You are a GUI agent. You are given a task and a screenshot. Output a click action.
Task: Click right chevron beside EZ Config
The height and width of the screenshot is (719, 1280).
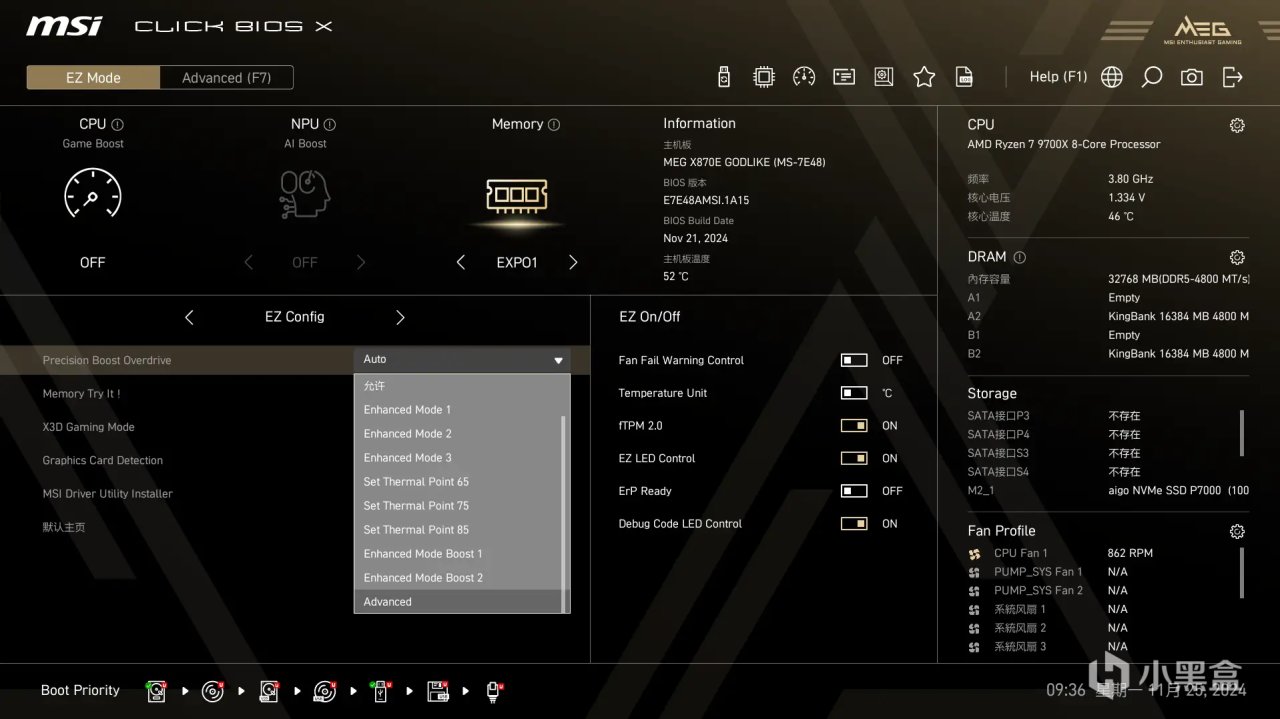coord(400,317)
